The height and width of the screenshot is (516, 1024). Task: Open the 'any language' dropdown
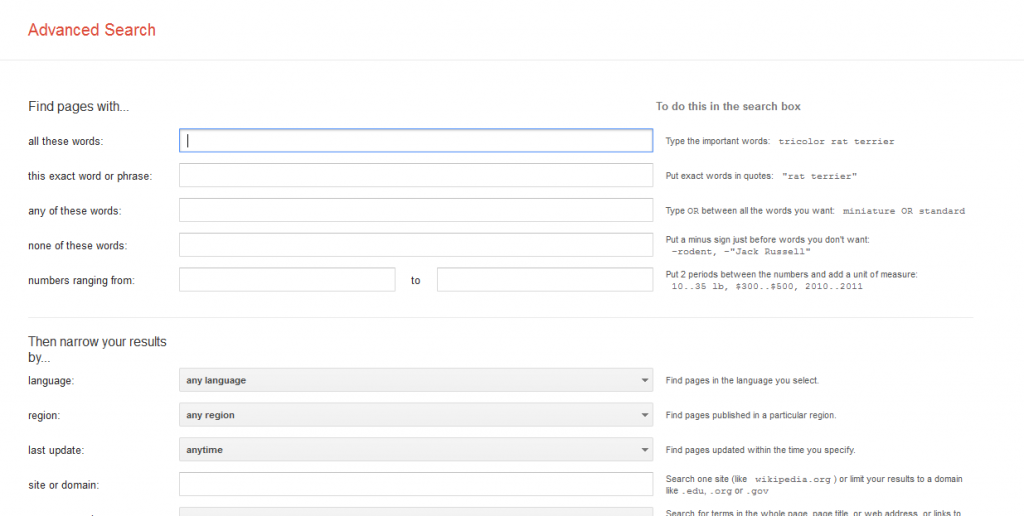pyautogui.click(x=416, y=380)
